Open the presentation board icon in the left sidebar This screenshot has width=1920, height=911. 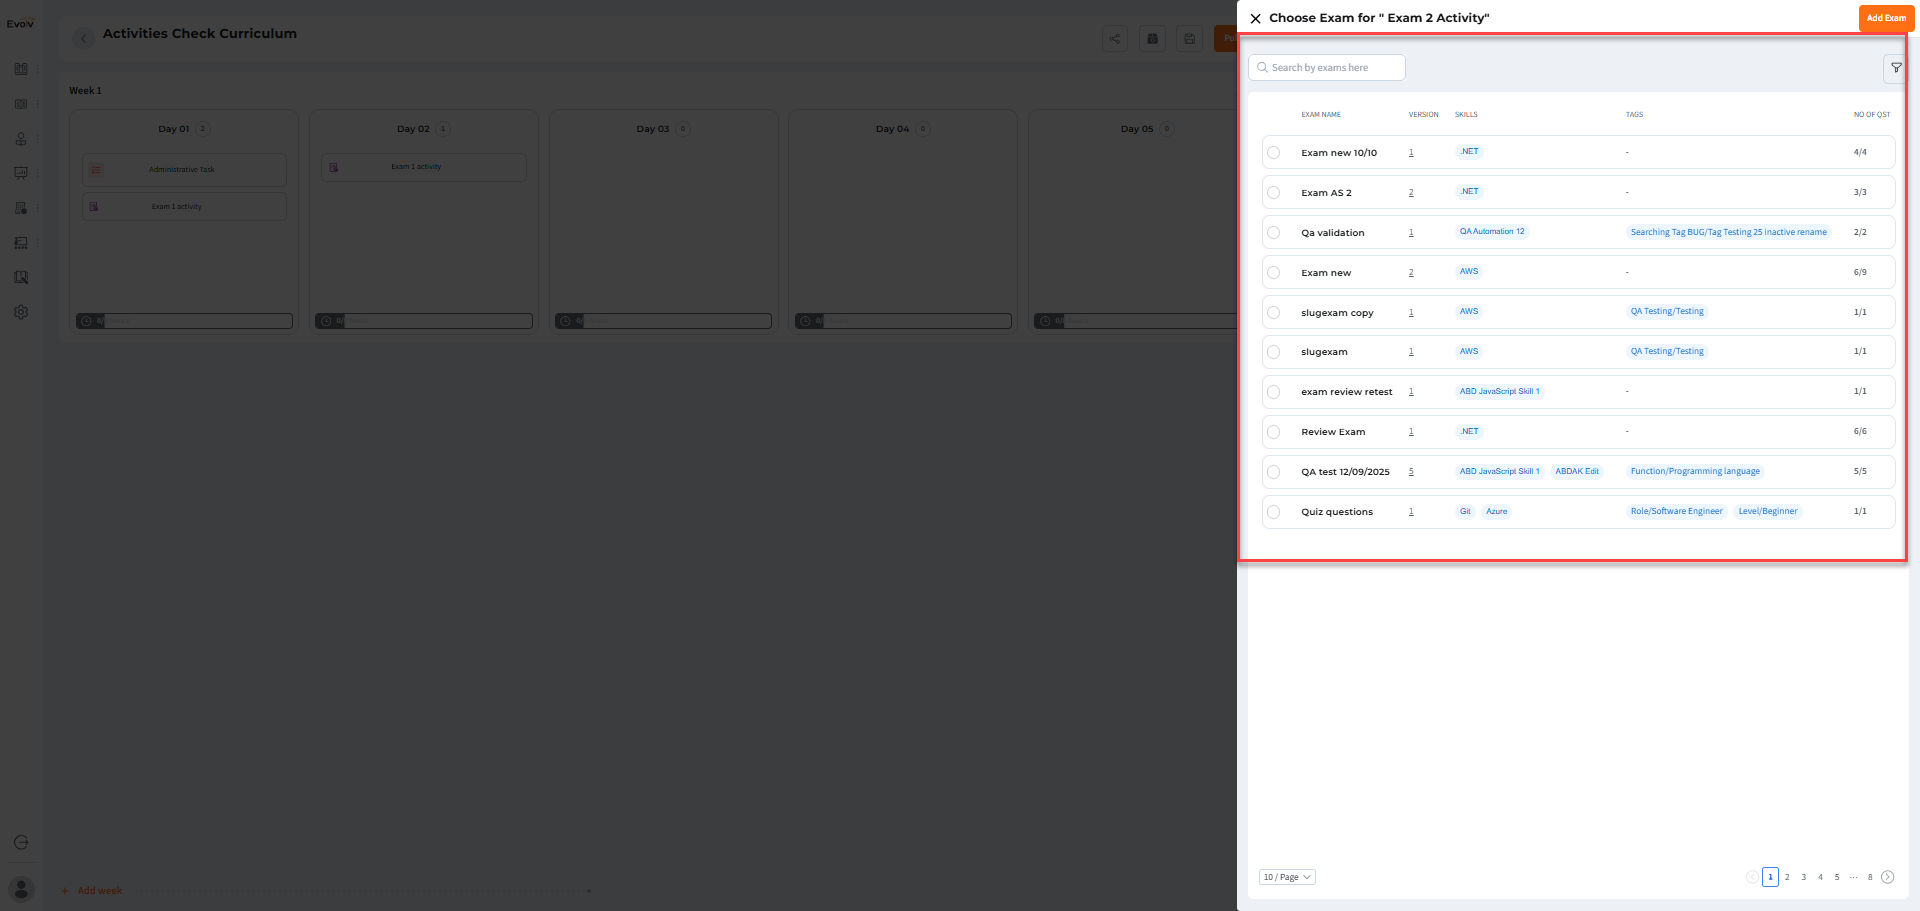(21, 173)
